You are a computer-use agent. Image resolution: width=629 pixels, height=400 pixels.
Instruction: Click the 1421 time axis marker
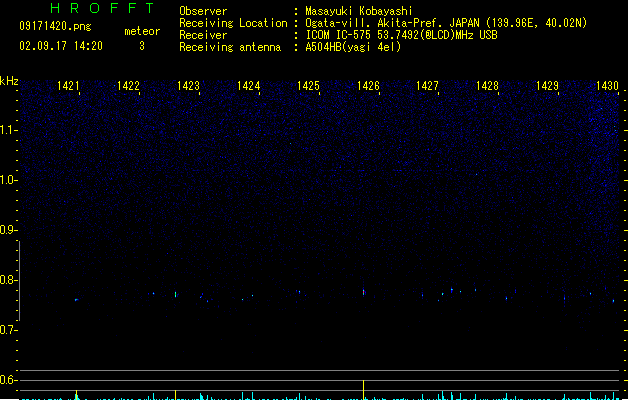68,86
